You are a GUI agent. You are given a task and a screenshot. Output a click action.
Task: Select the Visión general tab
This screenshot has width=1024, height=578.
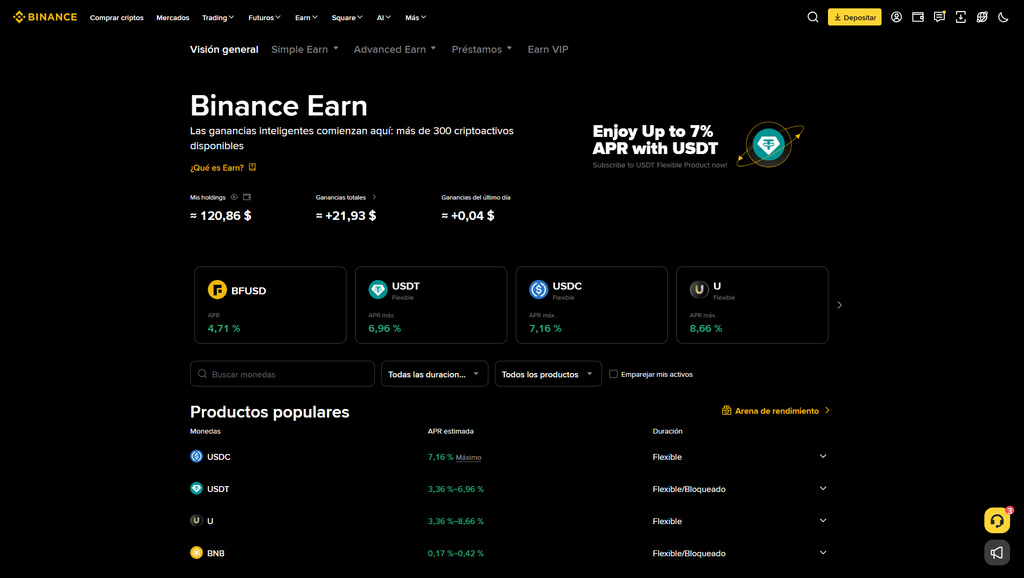coord(224,50)
